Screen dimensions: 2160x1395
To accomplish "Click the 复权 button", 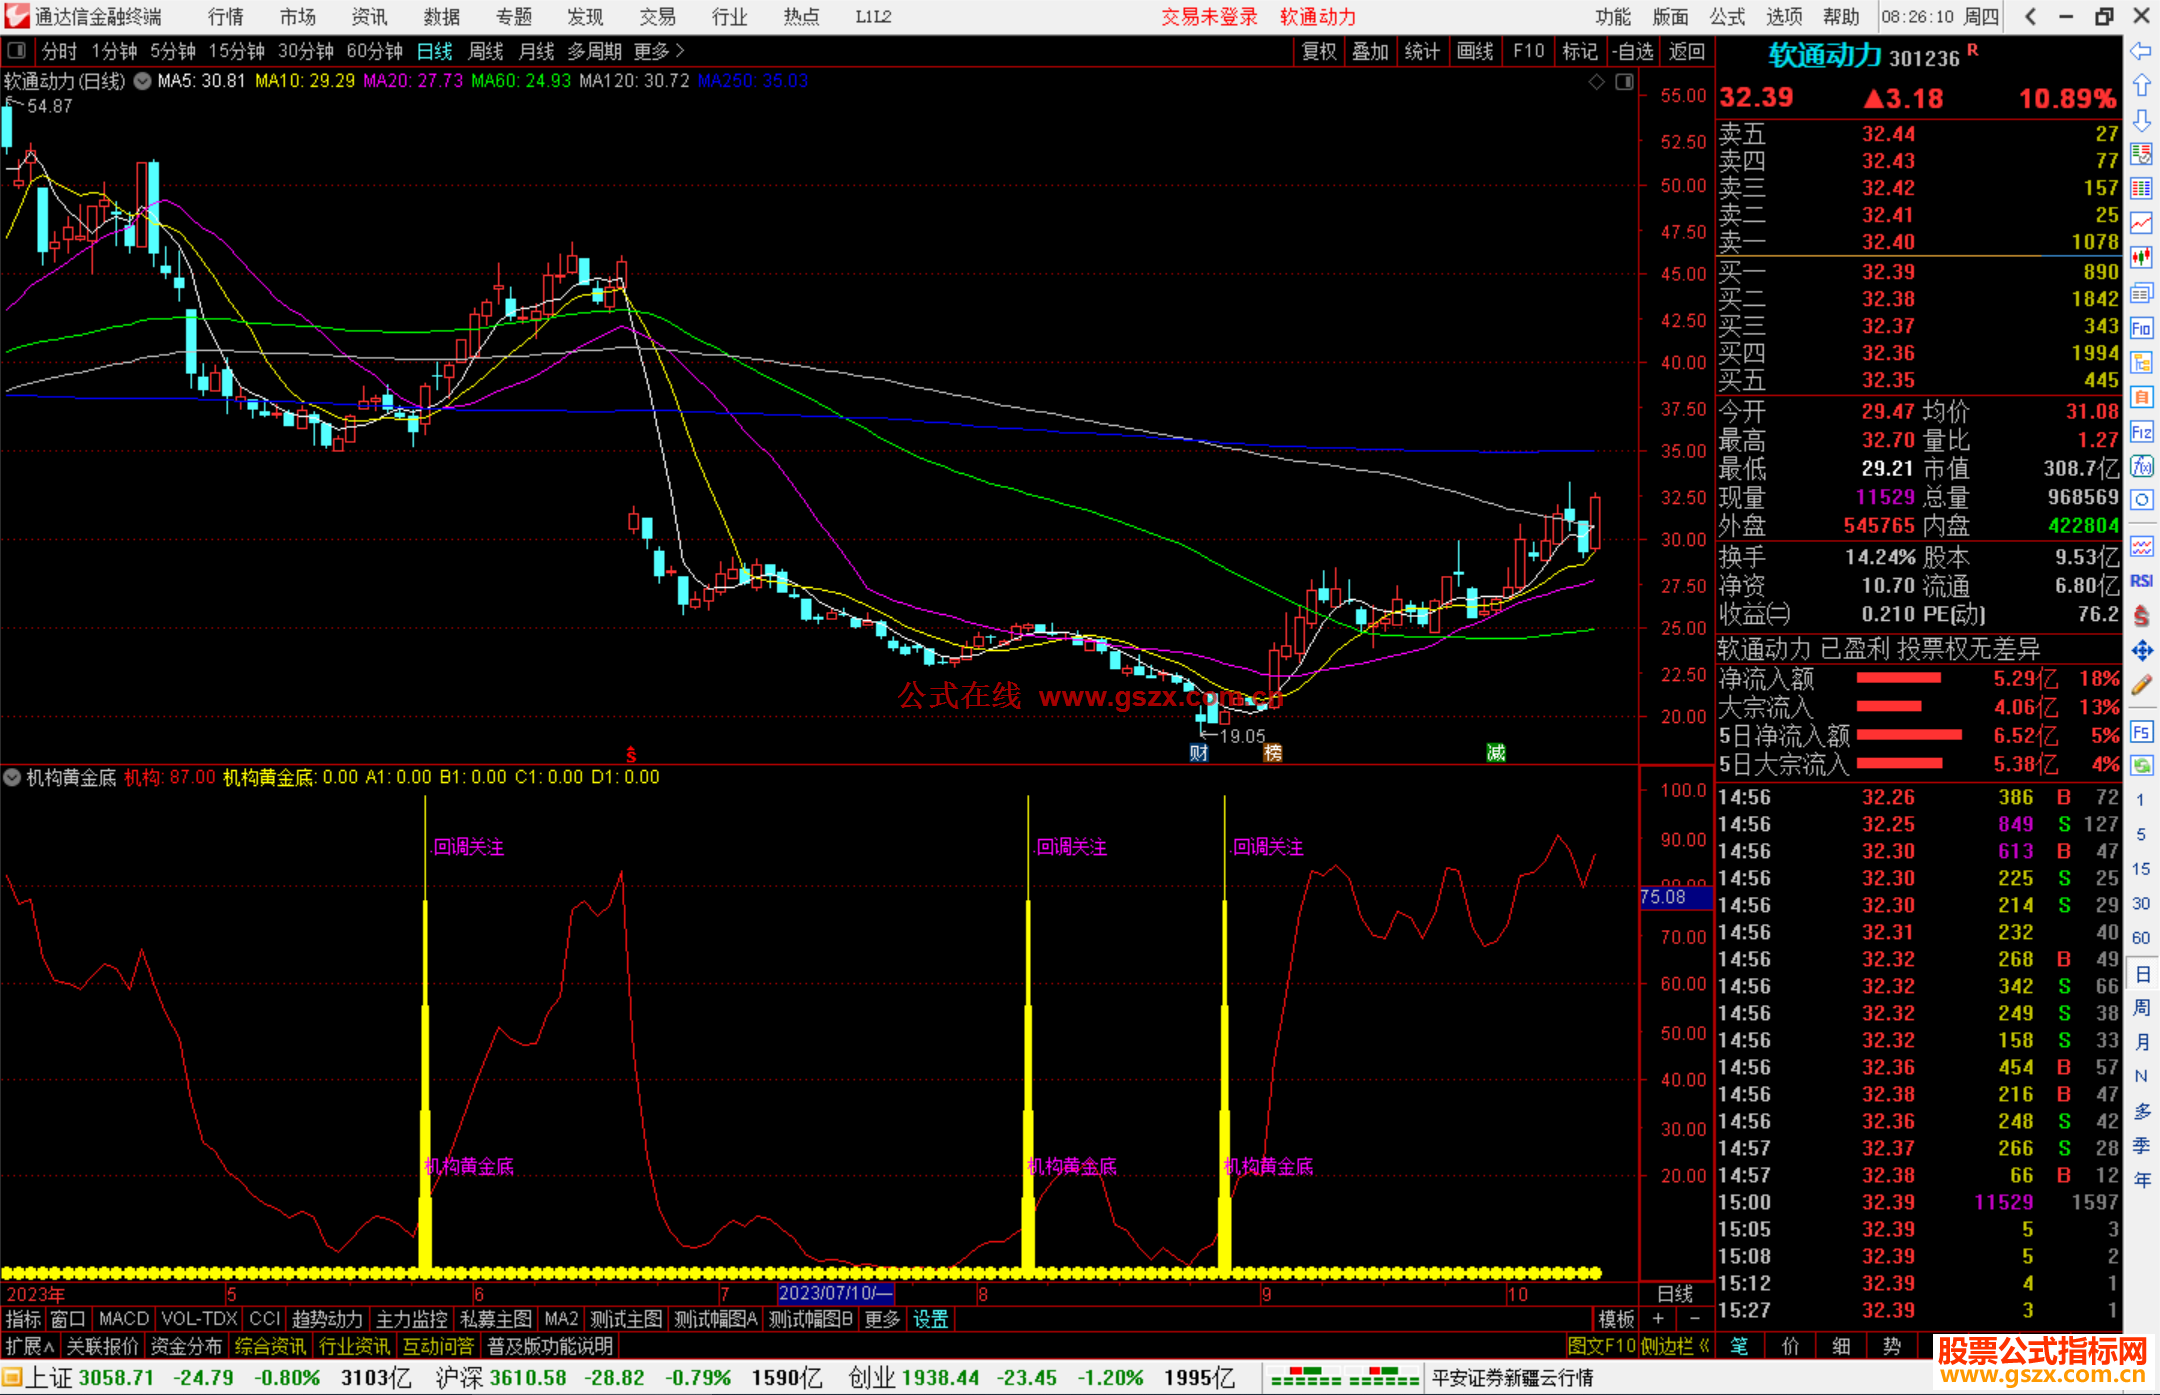I will (1318, 51).
